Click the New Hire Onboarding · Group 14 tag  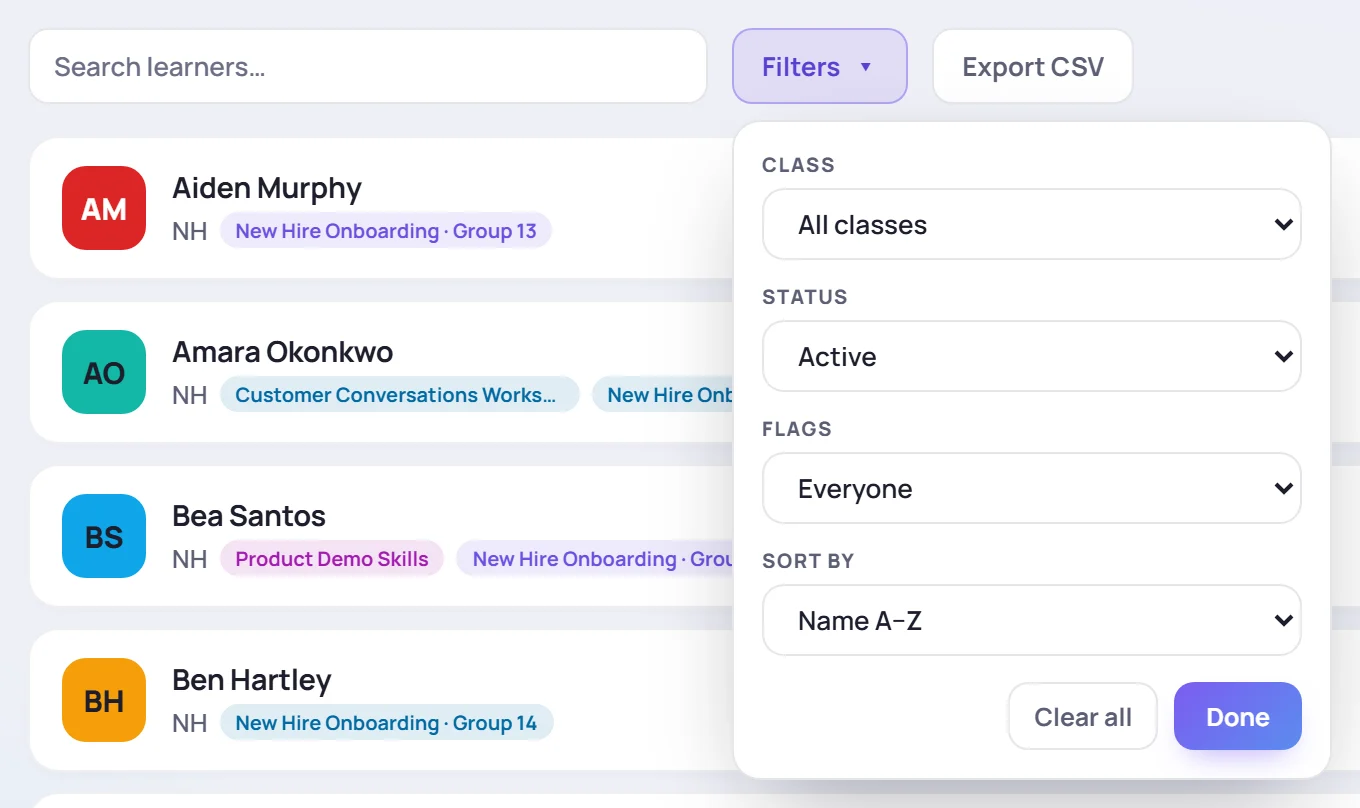(x=386, y=723)
